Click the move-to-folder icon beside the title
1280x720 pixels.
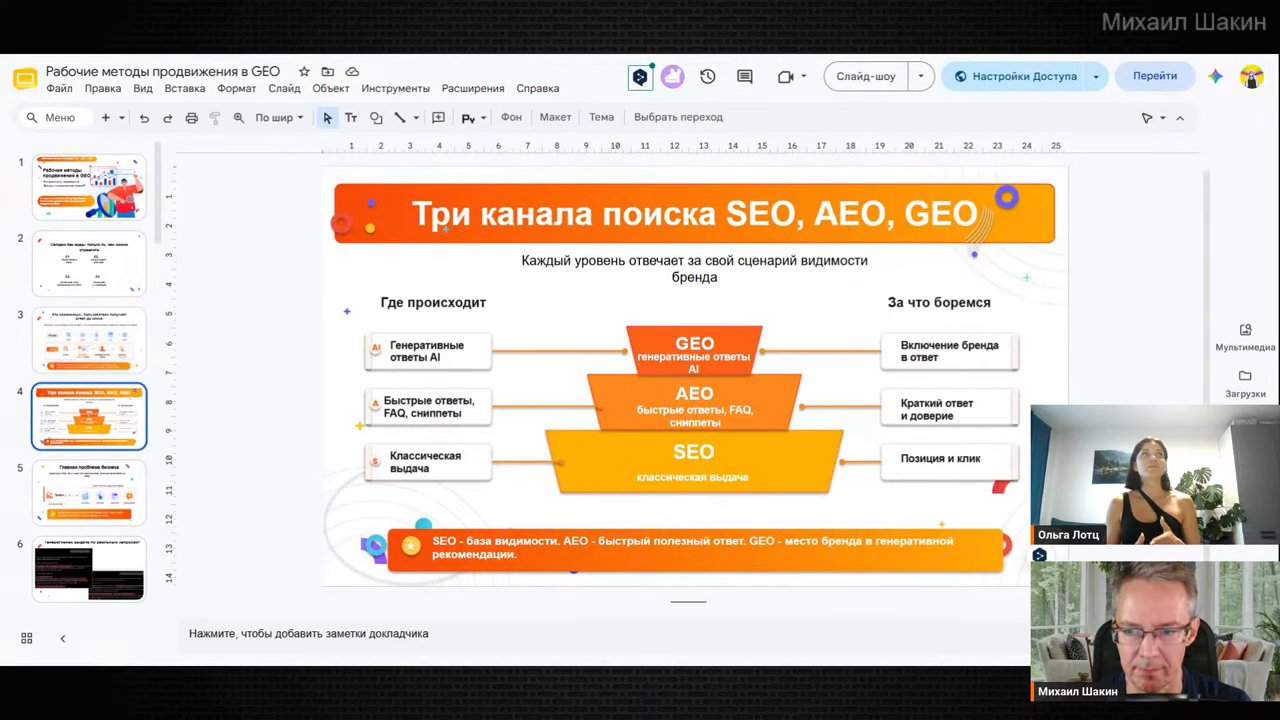pos(328,72)
